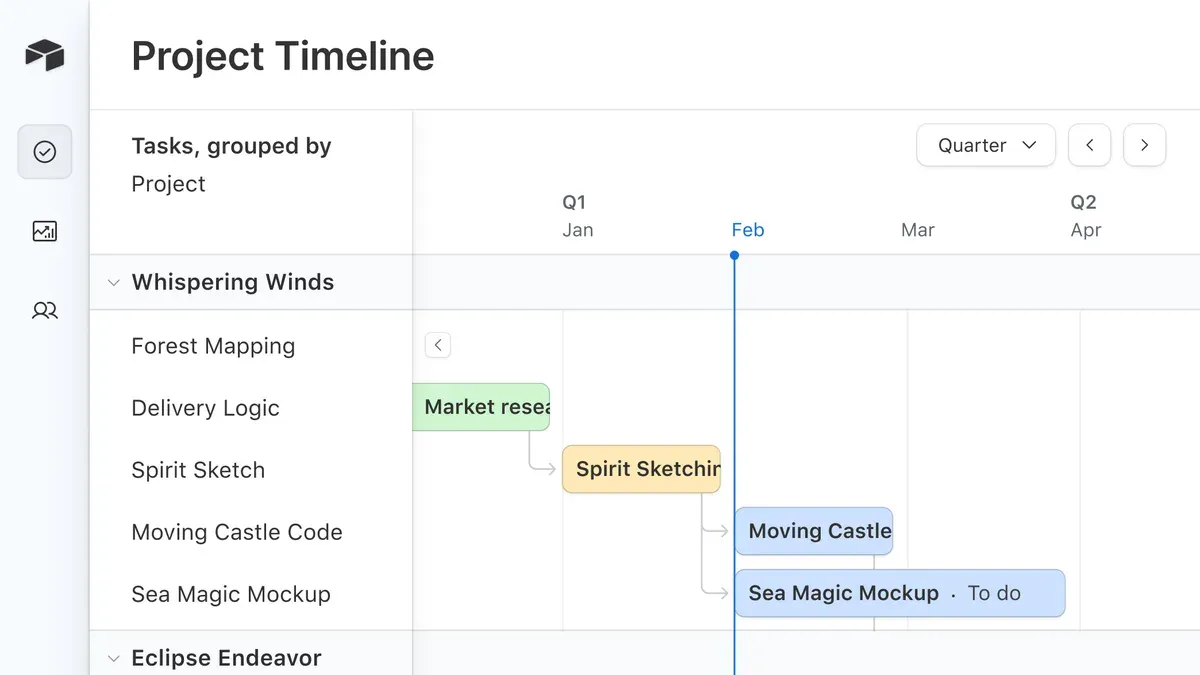Viewport: 1200px width, 675px height.
Task: Click the Whispering Winds group name
Action: tap(233, 282)
